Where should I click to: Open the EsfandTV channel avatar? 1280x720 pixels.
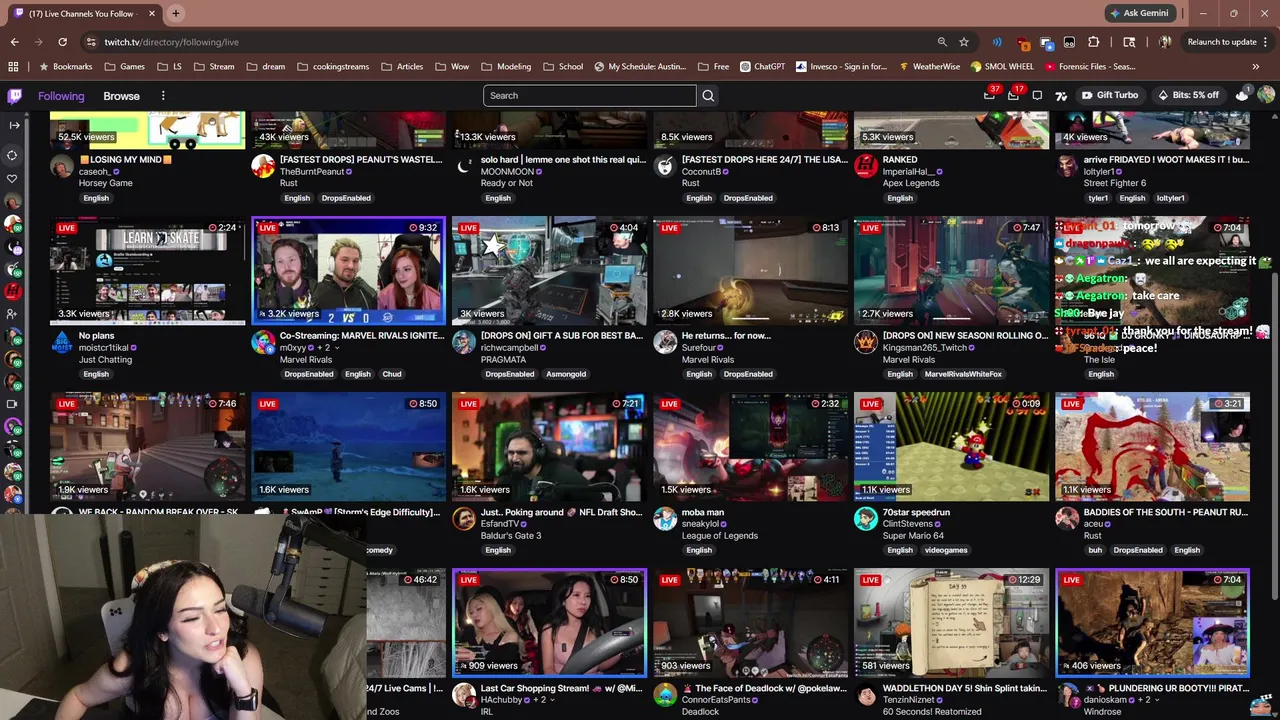click(x=464, y=518)
